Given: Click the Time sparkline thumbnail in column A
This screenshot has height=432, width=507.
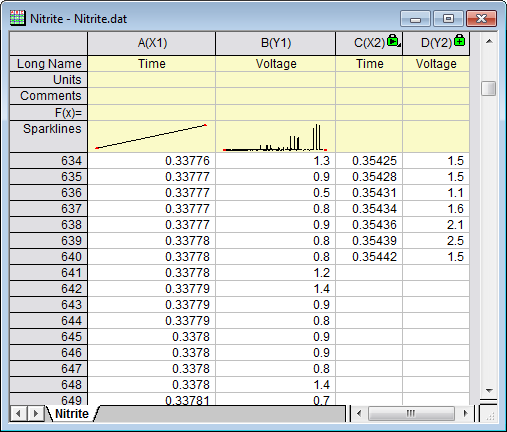Looking at the screenshot, I should (x=152, y=137).
